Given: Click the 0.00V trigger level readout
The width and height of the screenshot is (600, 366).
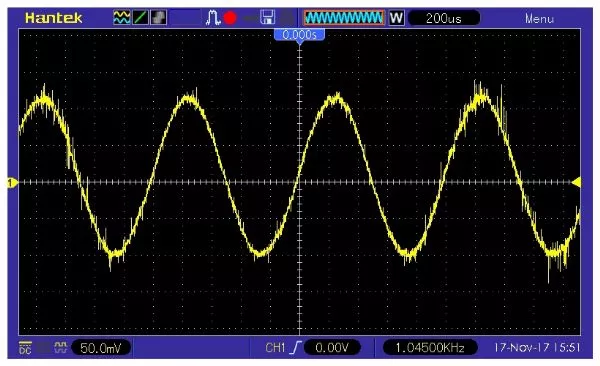Looking at the screenshot, I should coord(332,348).
